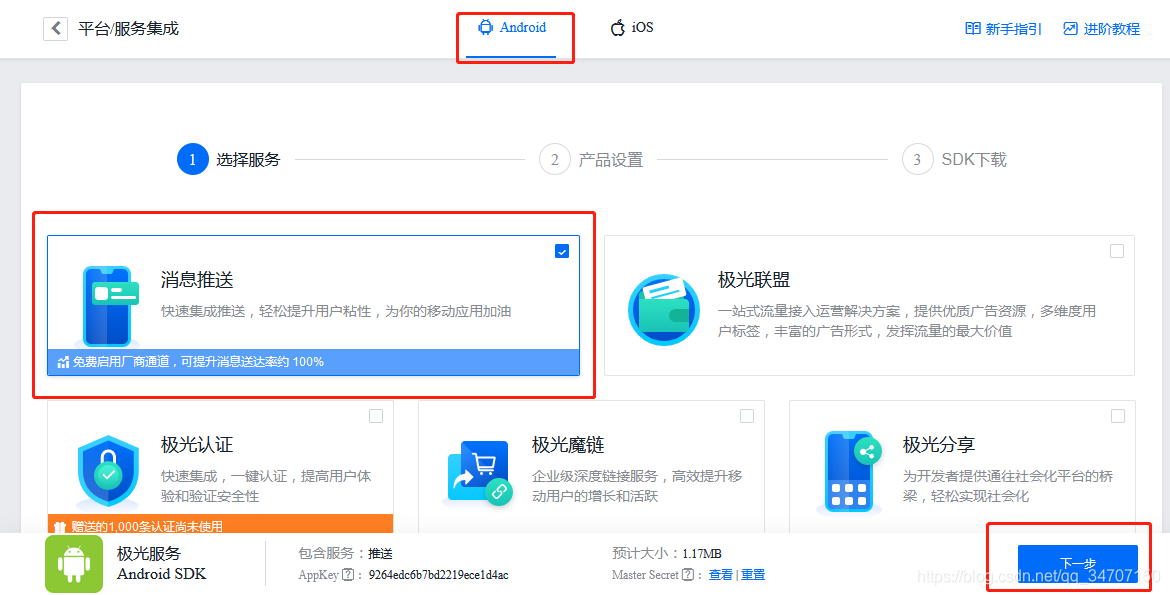Click the AppKey value 9264edc6b7bd2219ece1d4ac
Screen dimensions: 1170x595
tap(439, 575)
